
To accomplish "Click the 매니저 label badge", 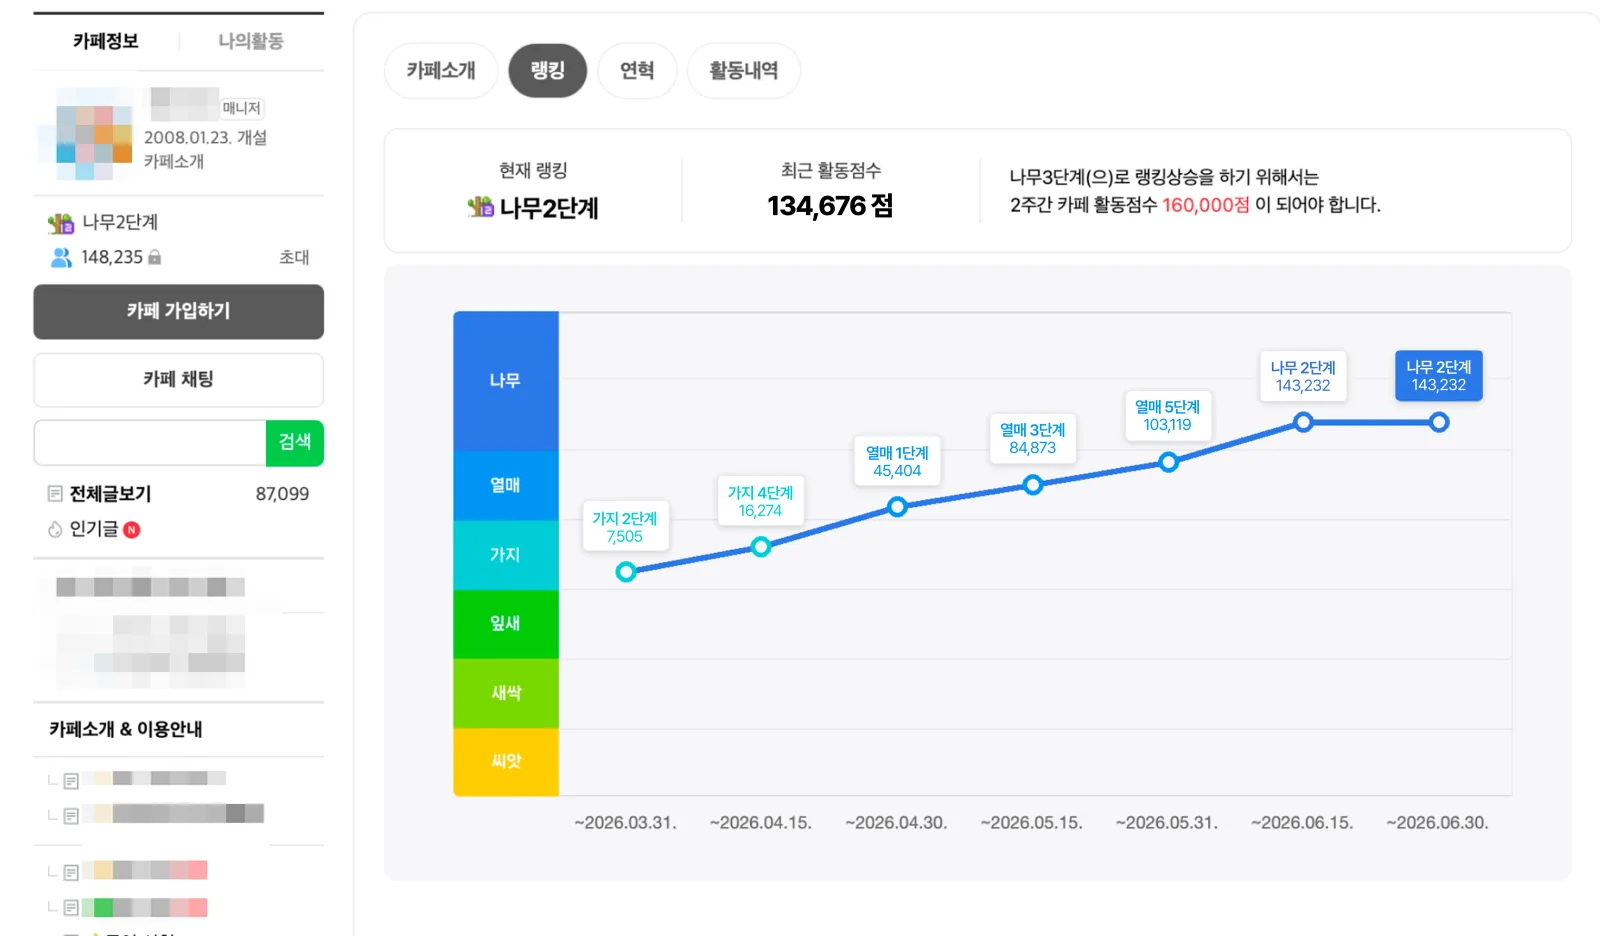I will 241,108.
